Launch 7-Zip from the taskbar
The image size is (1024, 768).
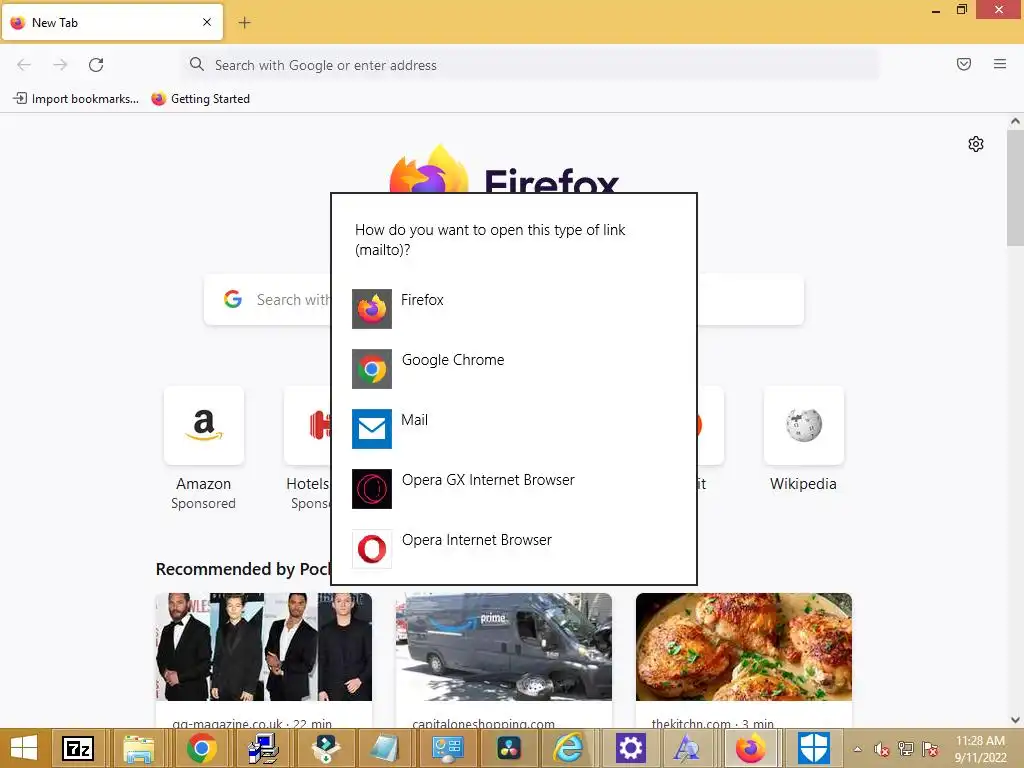78,748
